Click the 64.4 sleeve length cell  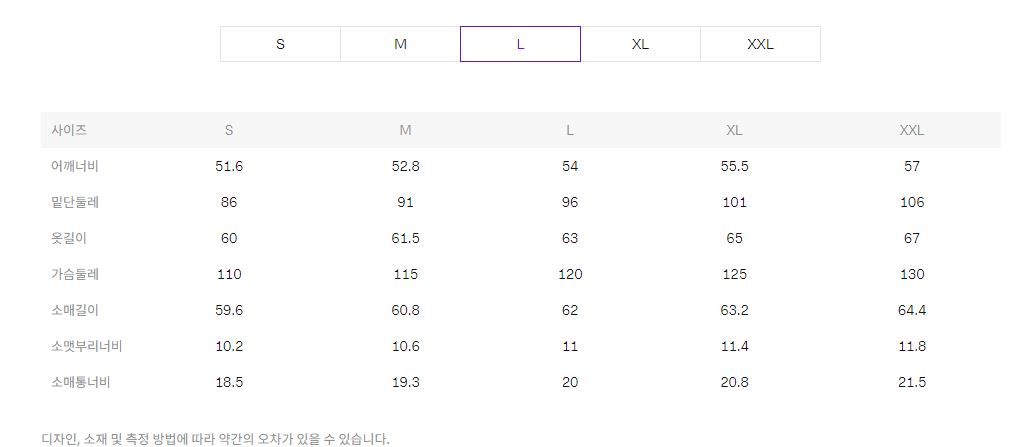(x=911, y=310)
